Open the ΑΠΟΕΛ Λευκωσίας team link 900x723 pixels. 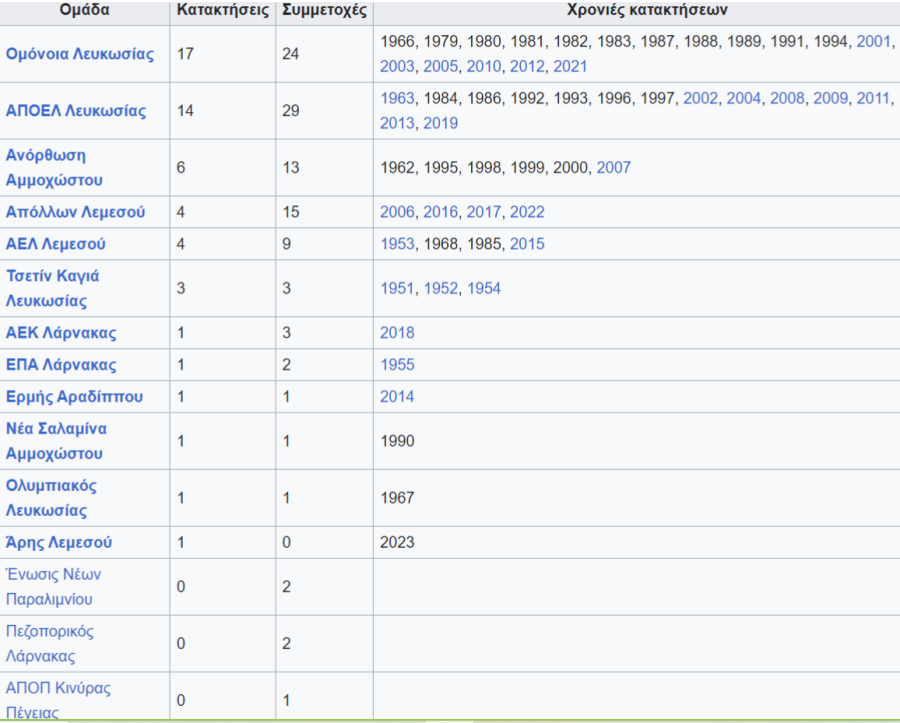(76, 111)
